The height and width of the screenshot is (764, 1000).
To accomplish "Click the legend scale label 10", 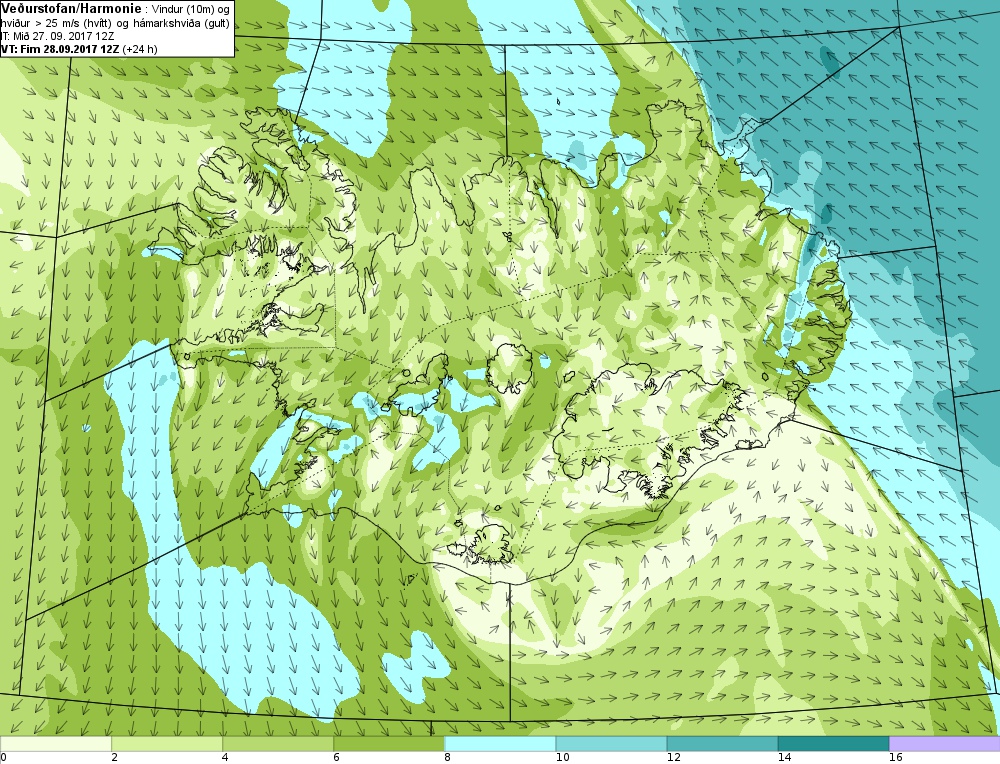I will [562, 758].
